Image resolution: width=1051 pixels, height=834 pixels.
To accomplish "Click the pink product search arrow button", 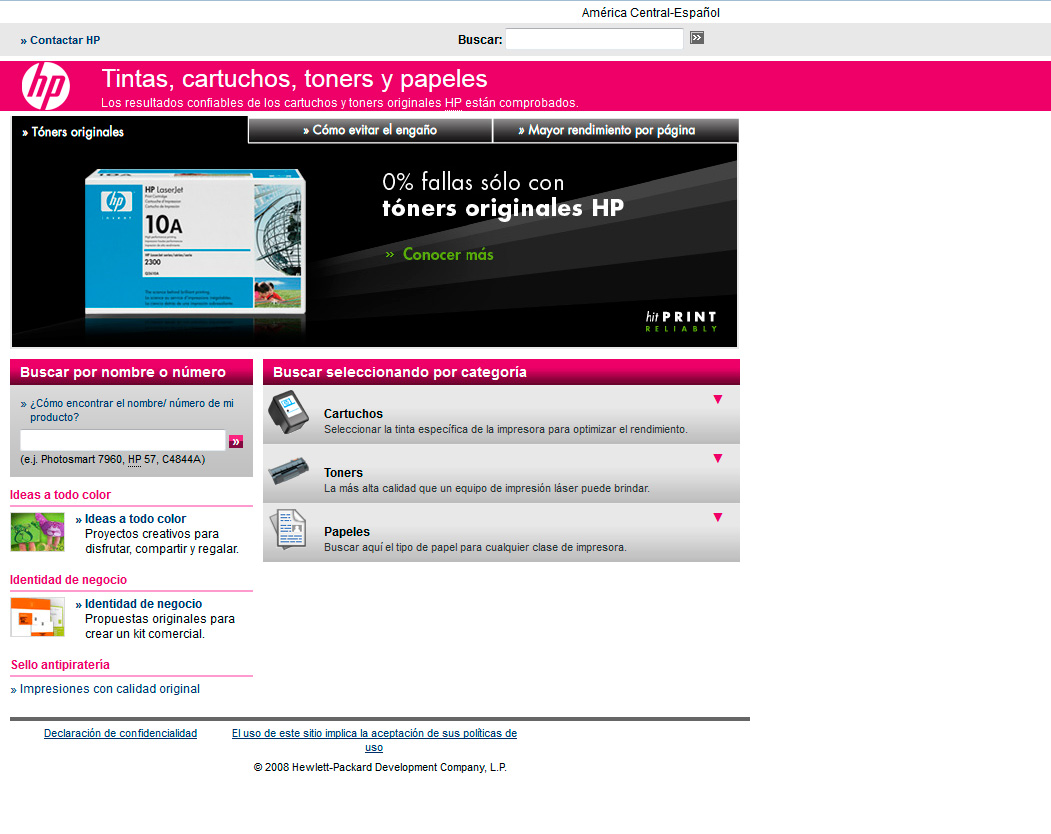I will tap(236, 441).
